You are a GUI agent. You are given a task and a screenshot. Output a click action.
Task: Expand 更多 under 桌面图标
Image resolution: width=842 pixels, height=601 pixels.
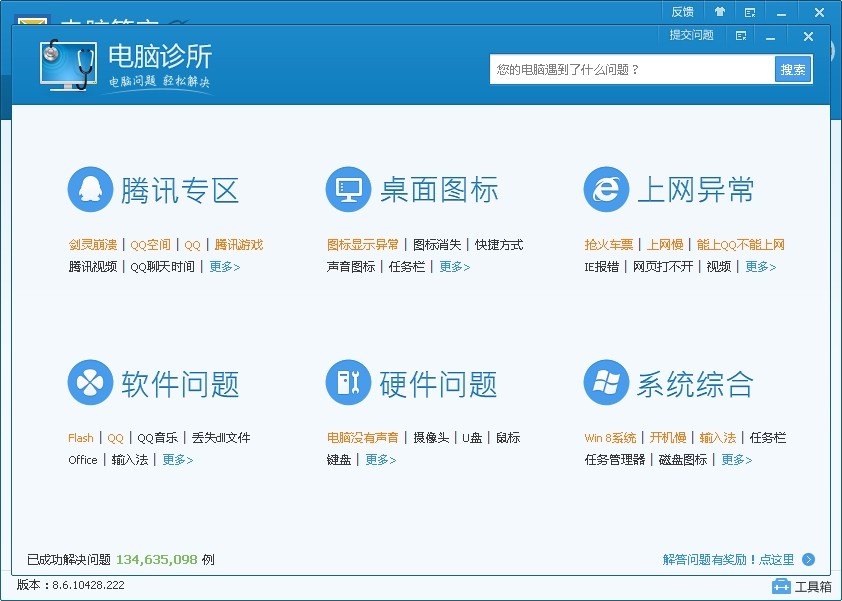[454, 267]
